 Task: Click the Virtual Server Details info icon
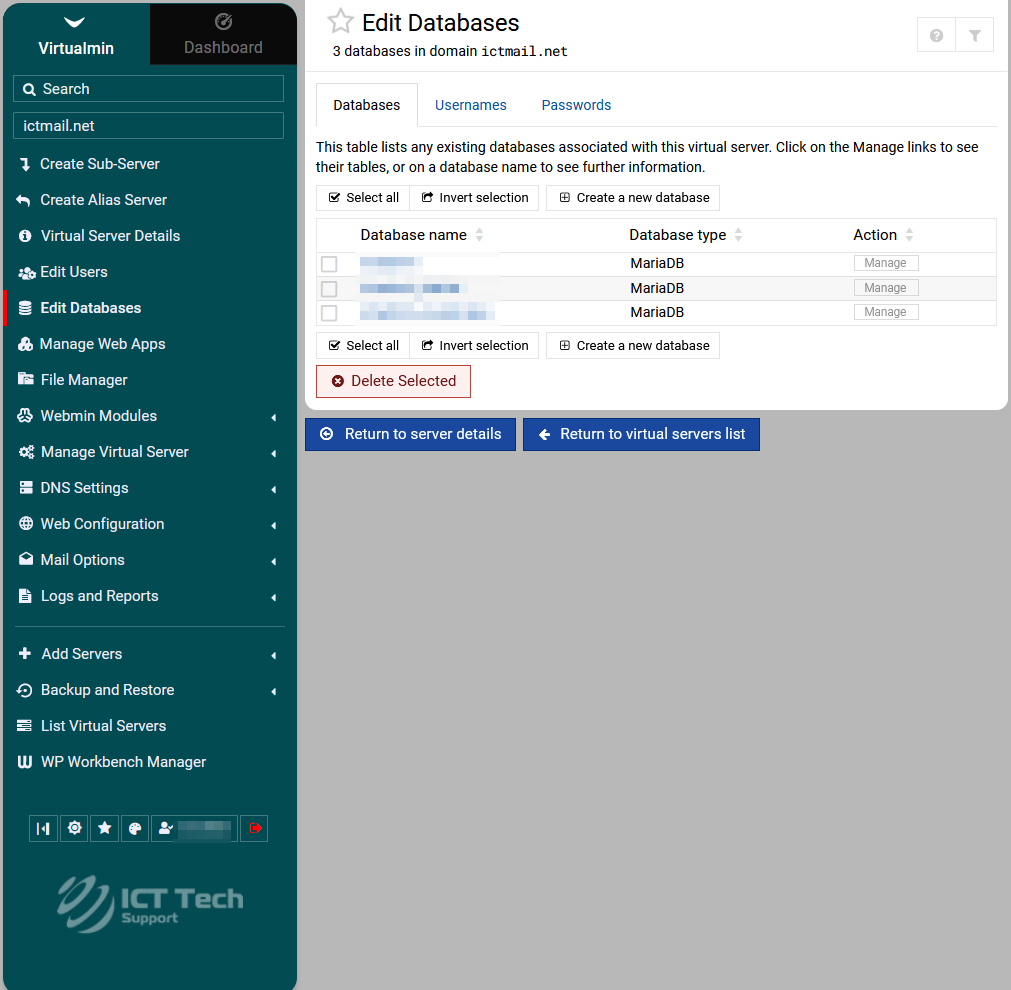coord(25,236)
